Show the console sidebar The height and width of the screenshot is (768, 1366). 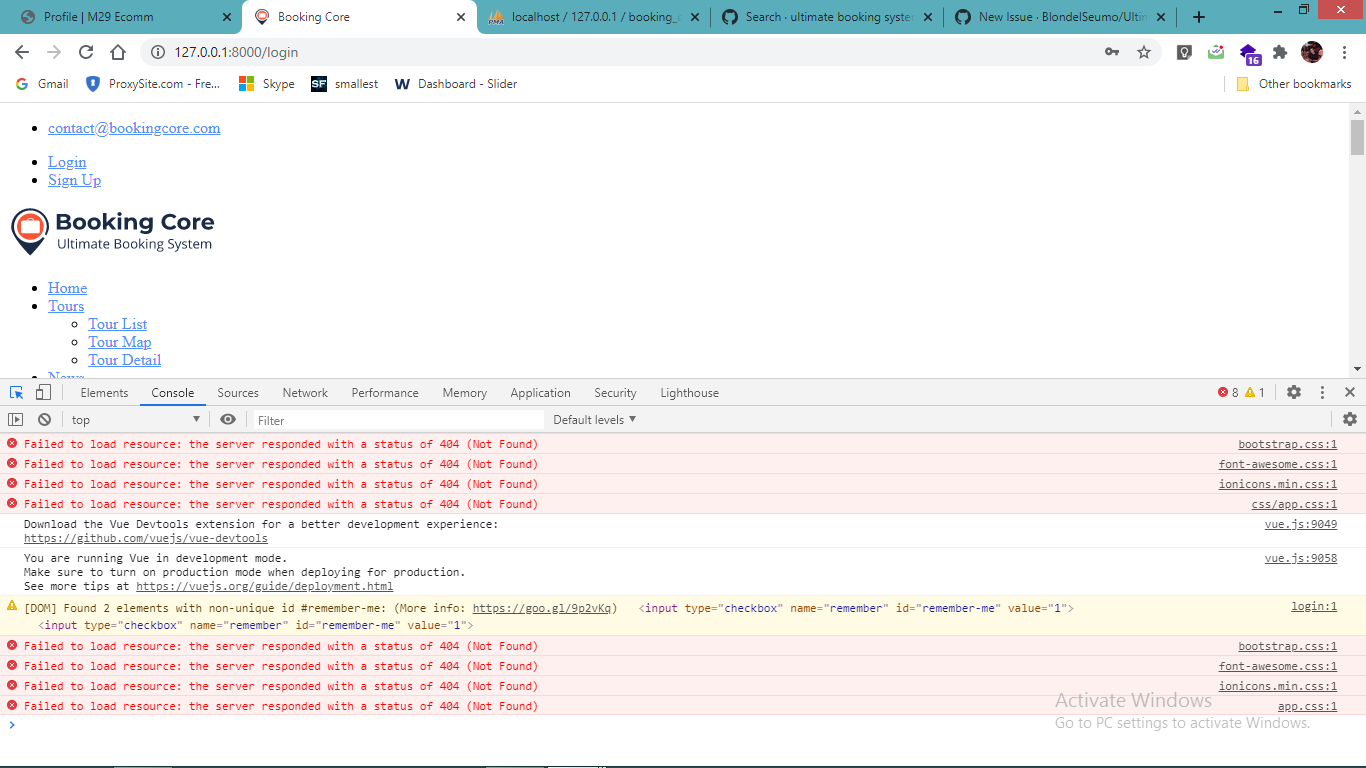click(x=16, y=420)
